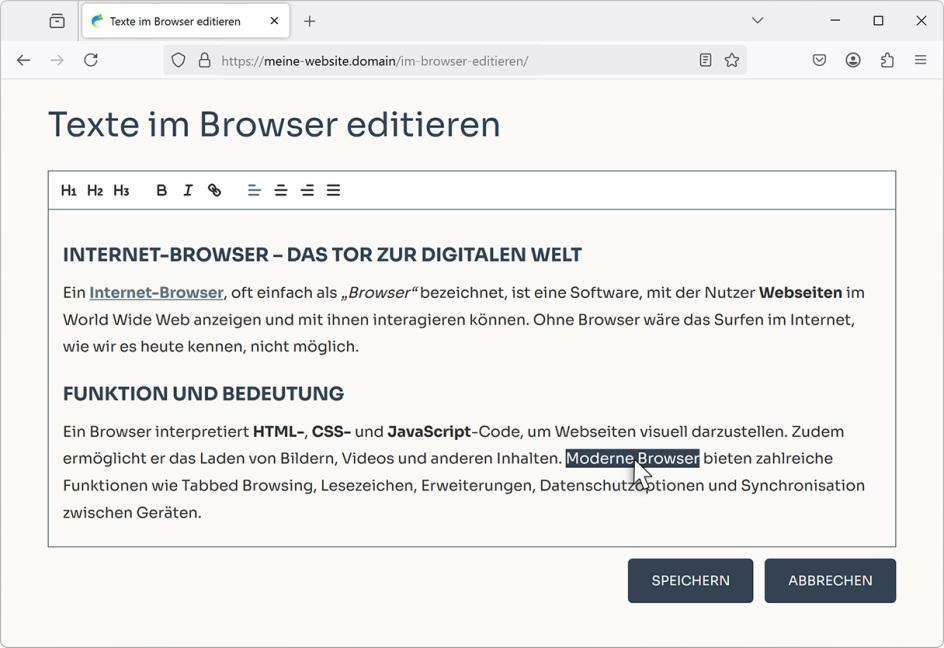This screenshot has width=944, height=648.
Task: Set text alignment to center
Action: click(x=281, y=190)
